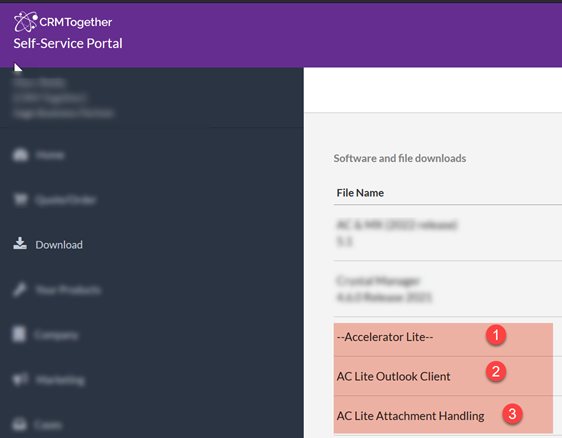Viewport: 562px width, 438px height.
Task: Click the megaphone icon in sidebar
Action: [20, 379]
